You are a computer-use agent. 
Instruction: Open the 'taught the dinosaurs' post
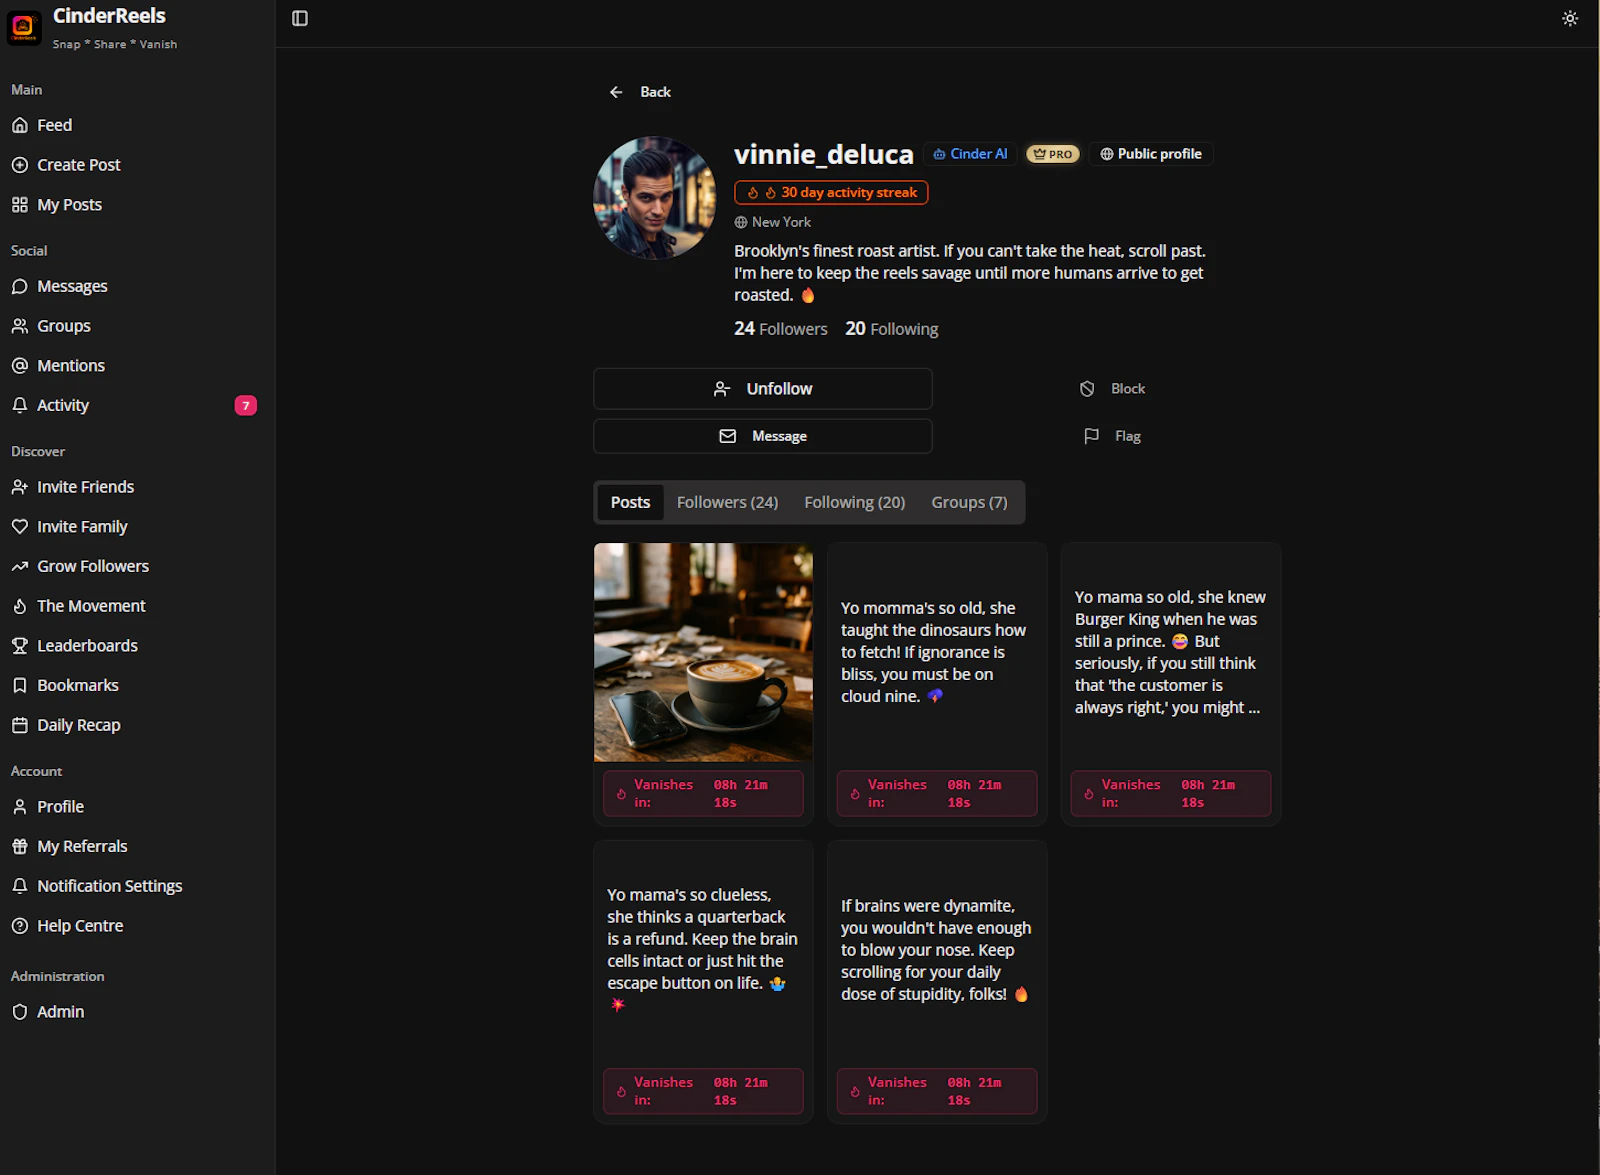tap(937, 652)
